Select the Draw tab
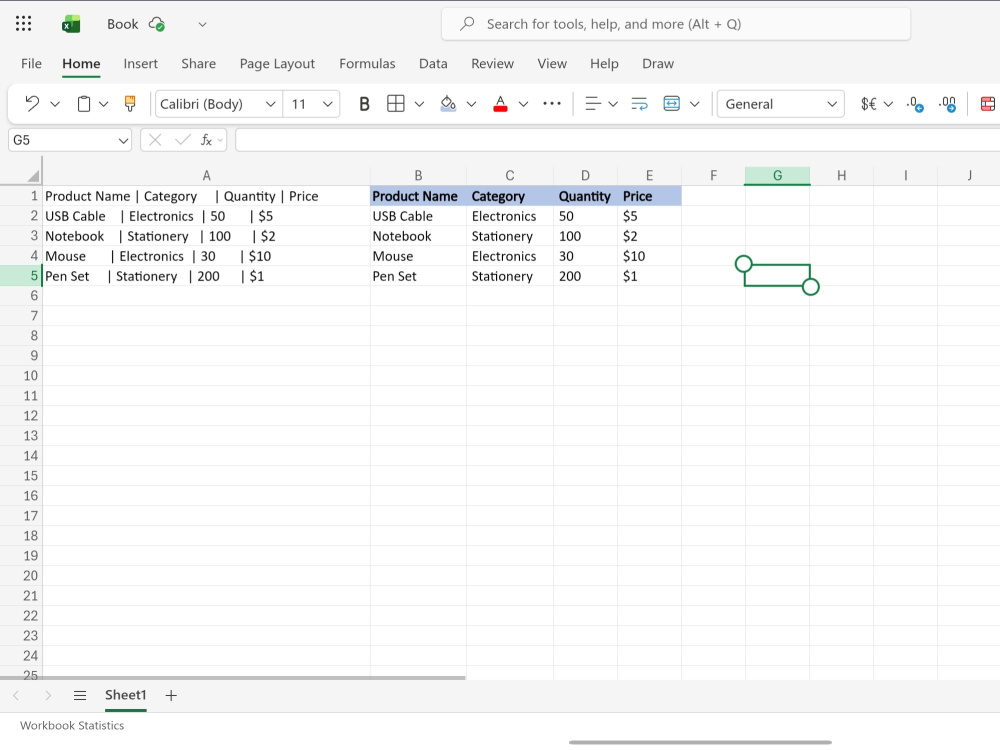Image resolution: width=1000 pixels, height=750 pixels. (658, 64)
